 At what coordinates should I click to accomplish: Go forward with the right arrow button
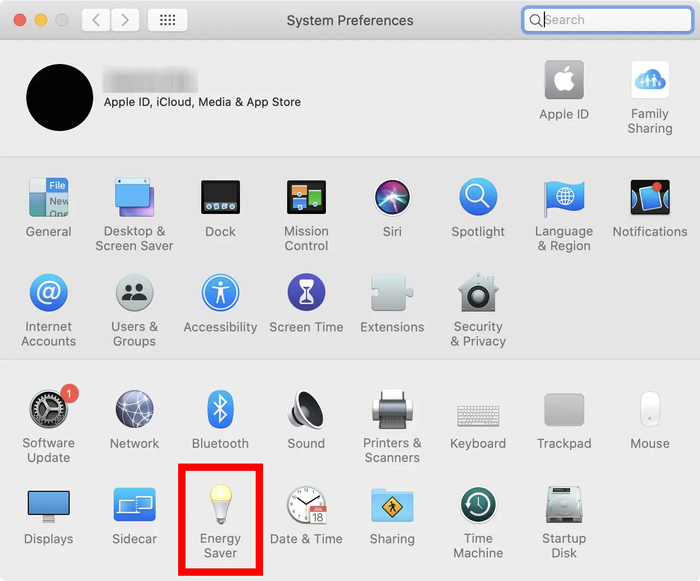pyautogui.click(x=125, y=20)
